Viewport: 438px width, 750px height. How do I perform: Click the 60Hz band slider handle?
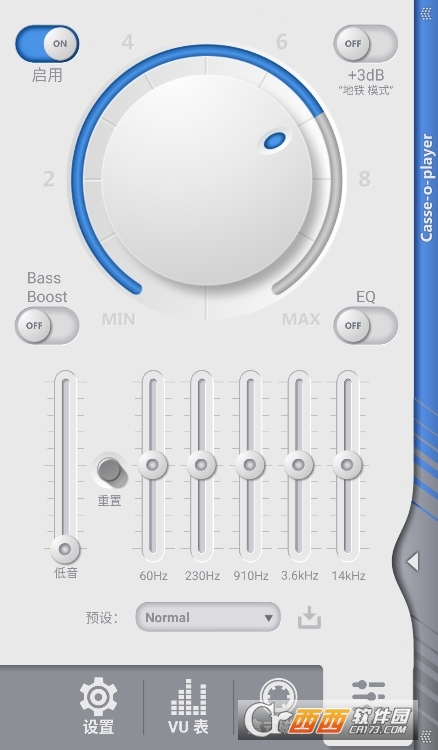point(153,464)
